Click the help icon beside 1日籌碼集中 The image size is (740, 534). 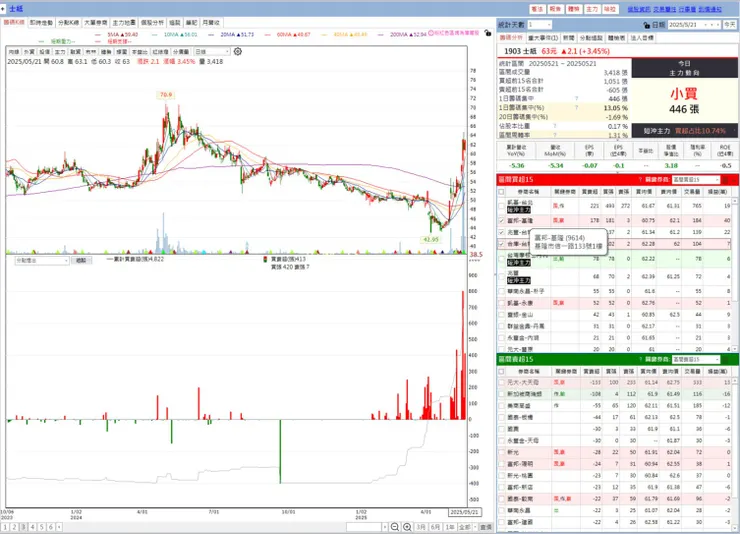(576, 99)
